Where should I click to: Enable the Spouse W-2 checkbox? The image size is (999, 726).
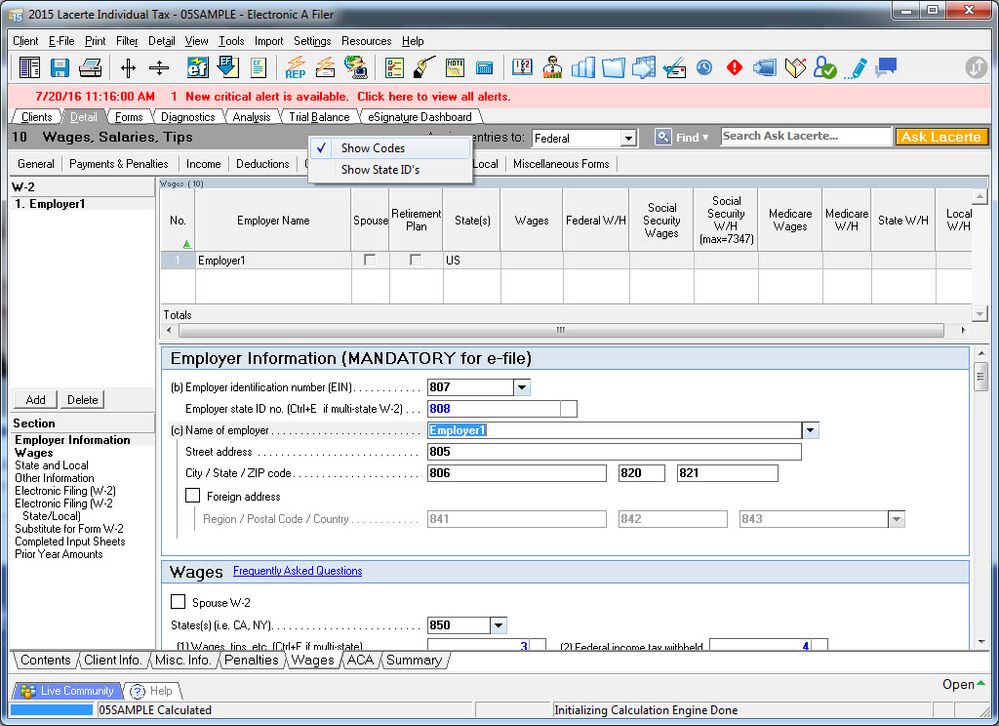coord(179,602)
